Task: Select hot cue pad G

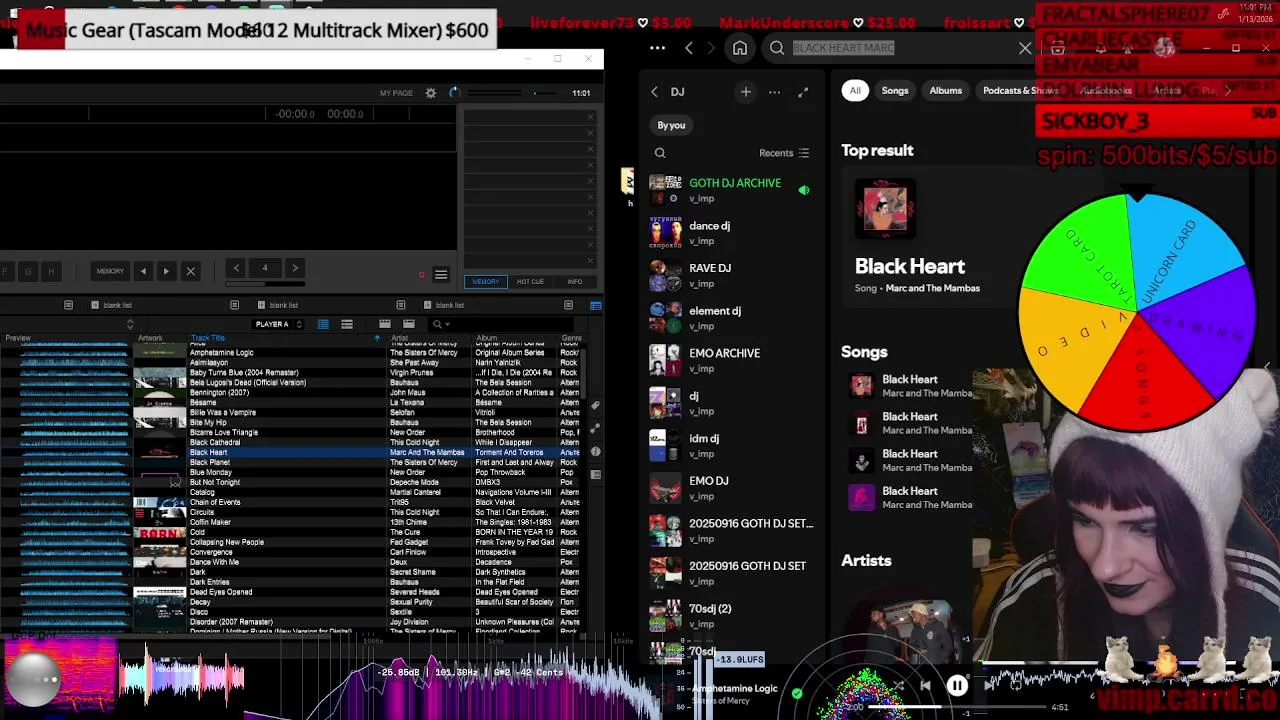Action: coord(28,271)
